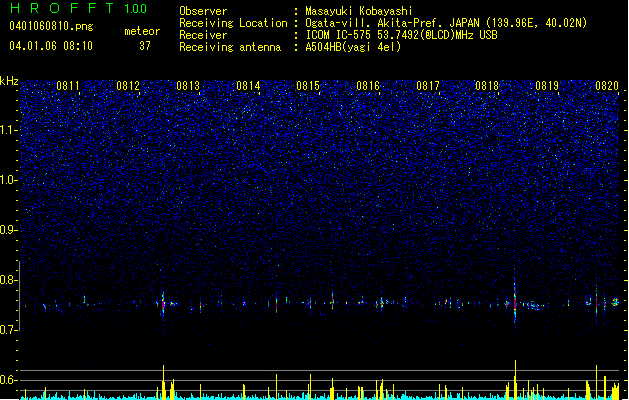
Task: Click the HROFFT title text
Action: pyautogui.click(x=62, y=8)
